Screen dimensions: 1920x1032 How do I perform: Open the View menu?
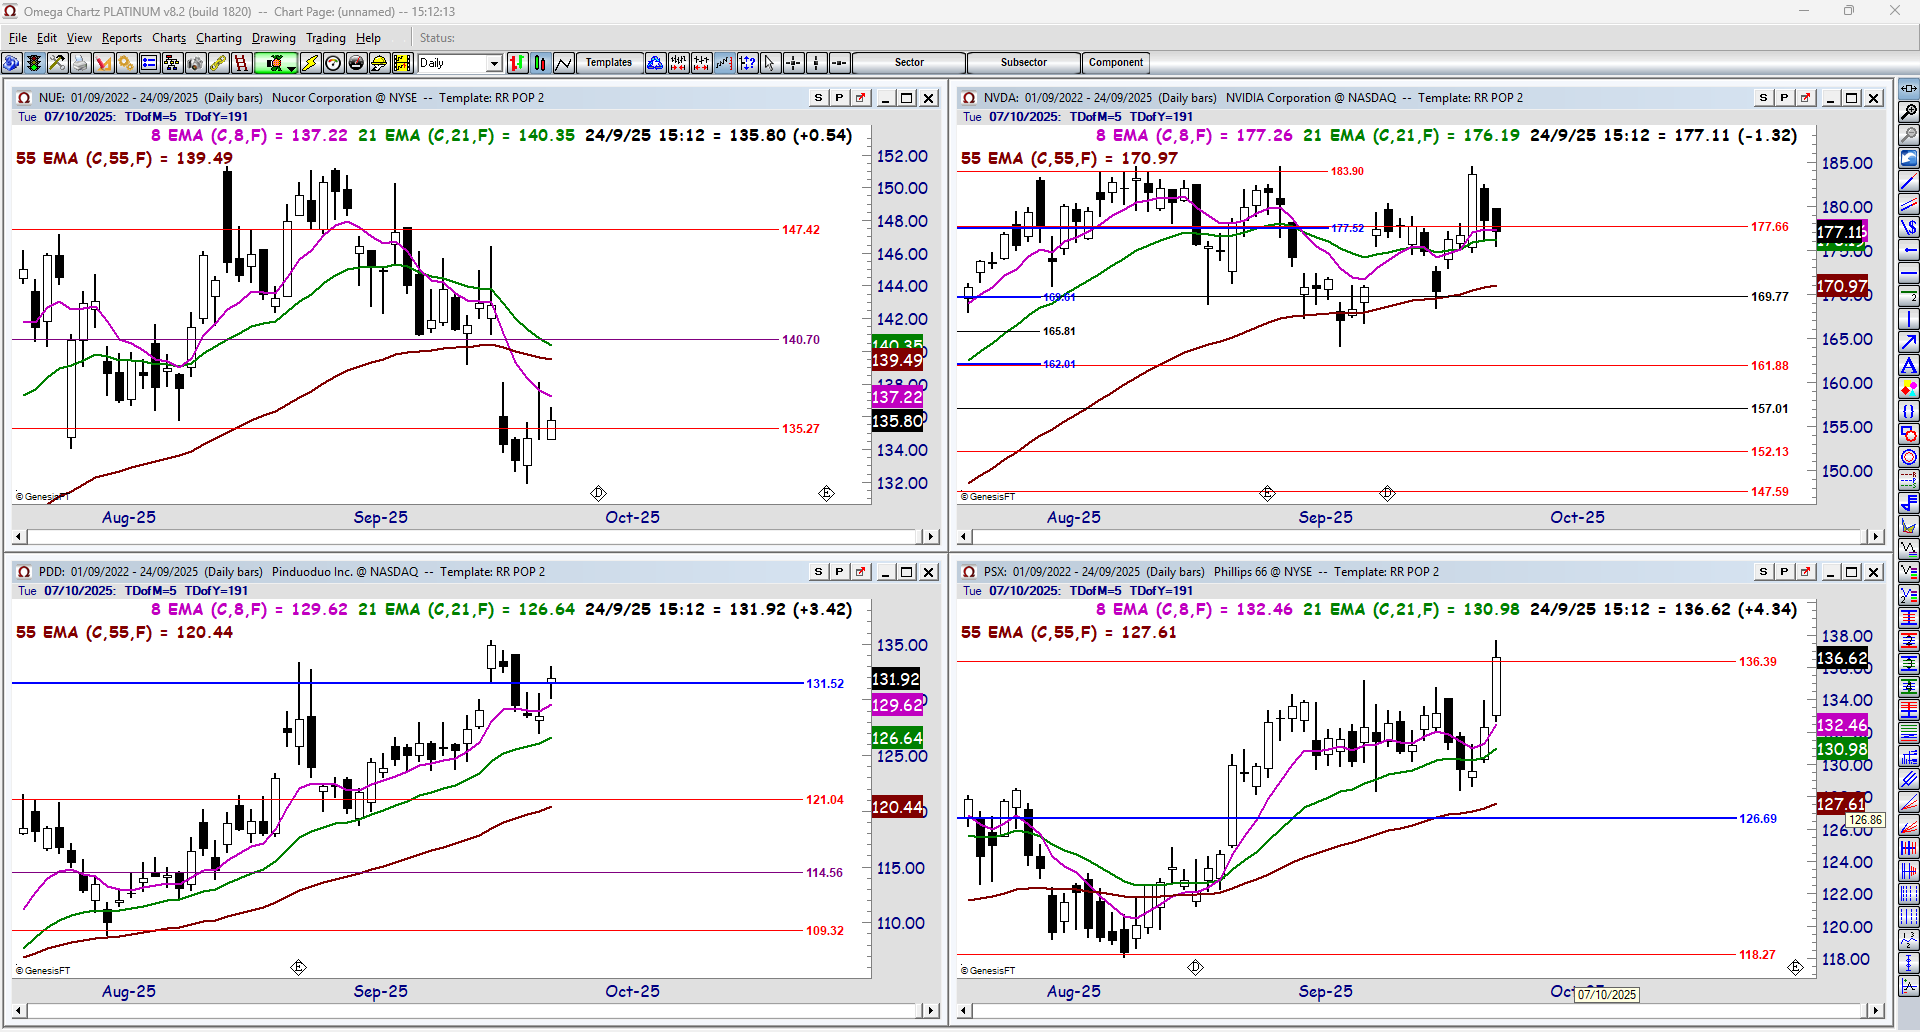click(x=79, y=38)
